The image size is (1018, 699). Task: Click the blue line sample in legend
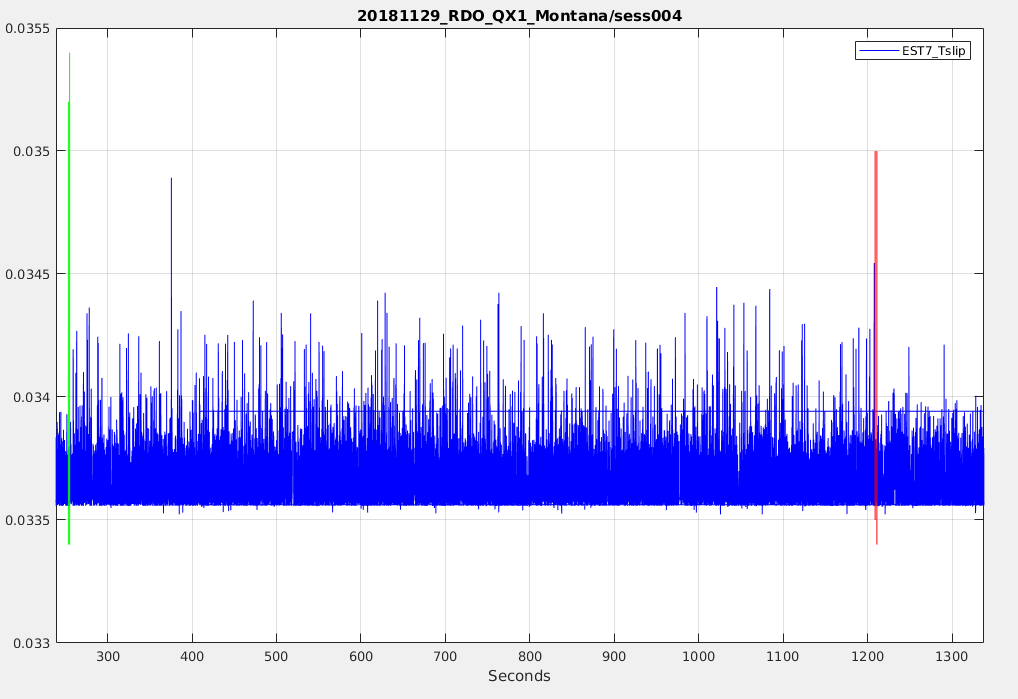click(877, 50)
